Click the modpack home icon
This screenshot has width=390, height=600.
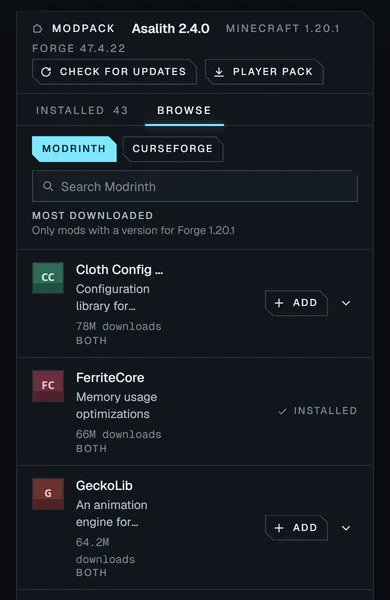38,28
